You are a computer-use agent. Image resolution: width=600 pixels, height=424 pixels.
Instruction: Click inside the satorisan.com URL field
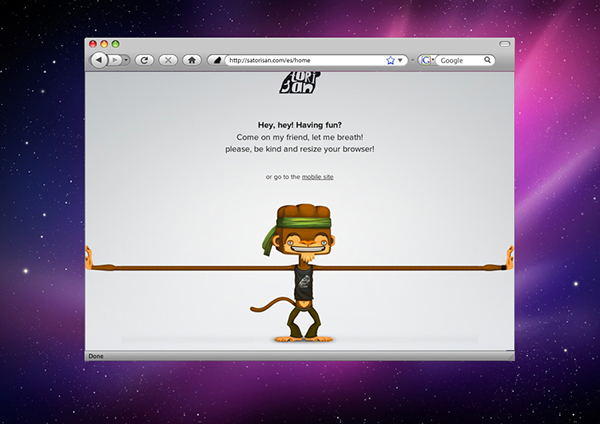[306, 60]
